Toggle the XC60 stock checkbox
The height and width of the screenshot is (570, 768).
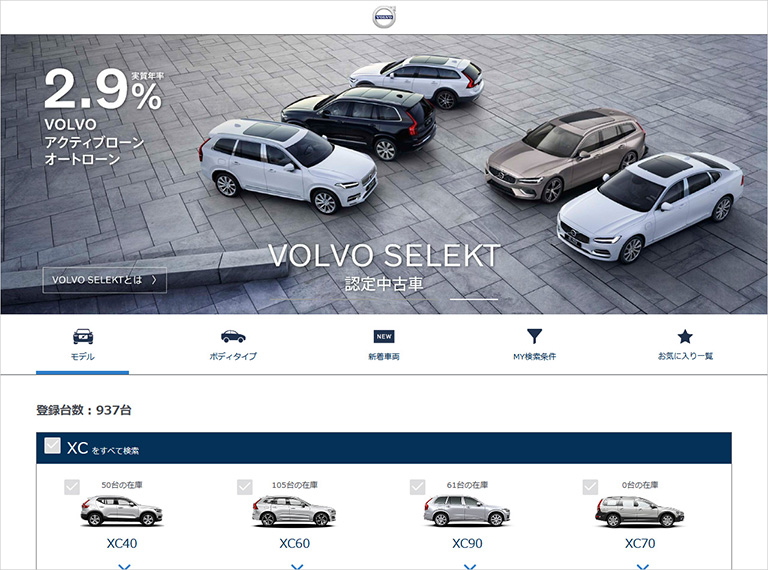coord(245,487)
